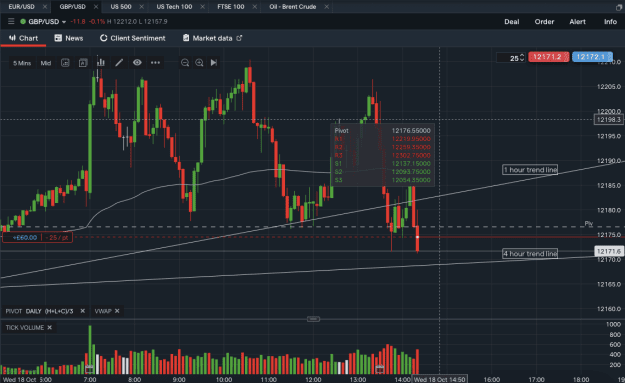Create a price Alert
Screen dimensions: 625x383
577,22
